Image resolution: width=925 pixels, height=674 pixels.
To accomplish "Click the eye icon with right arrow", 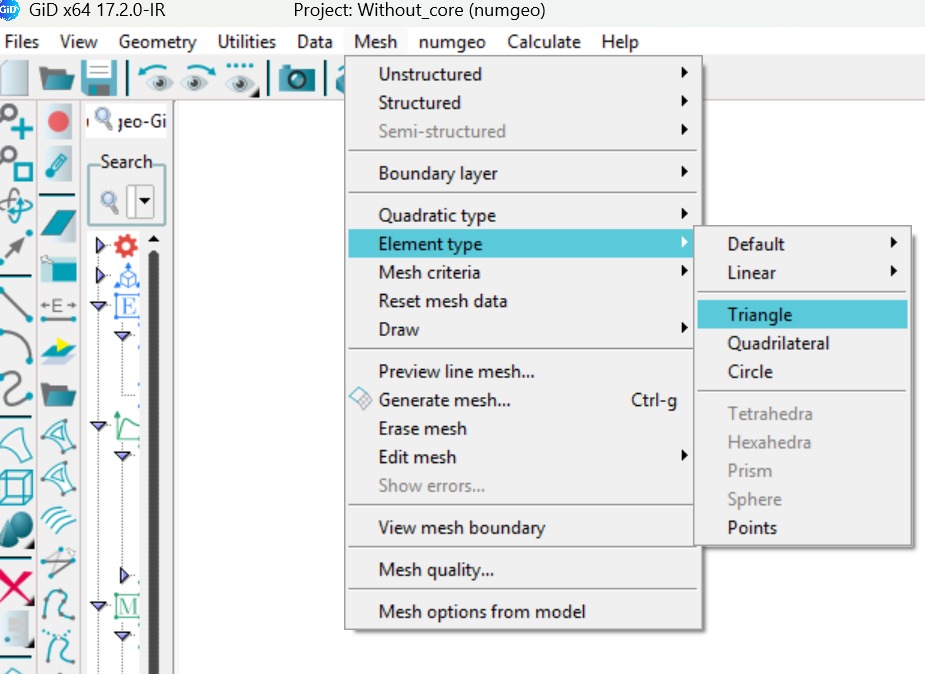I will click(x=198, y=78).
